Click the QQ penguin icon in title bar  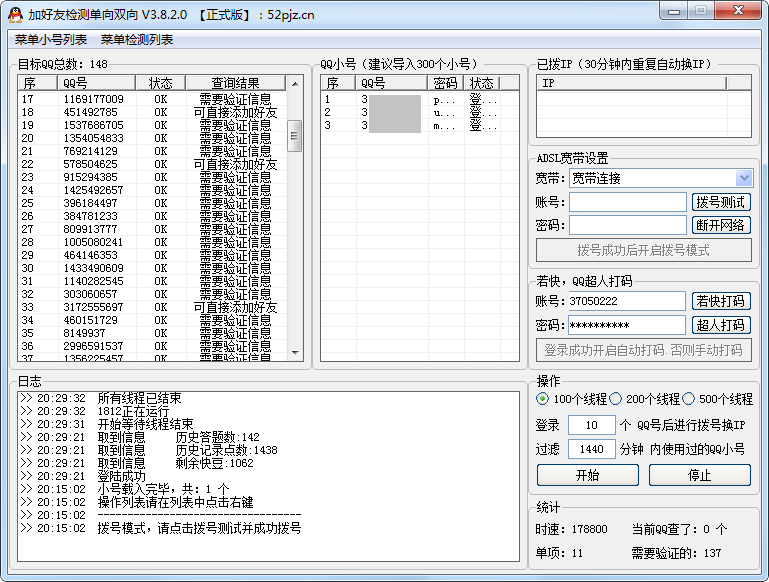[x=15, y=14]
